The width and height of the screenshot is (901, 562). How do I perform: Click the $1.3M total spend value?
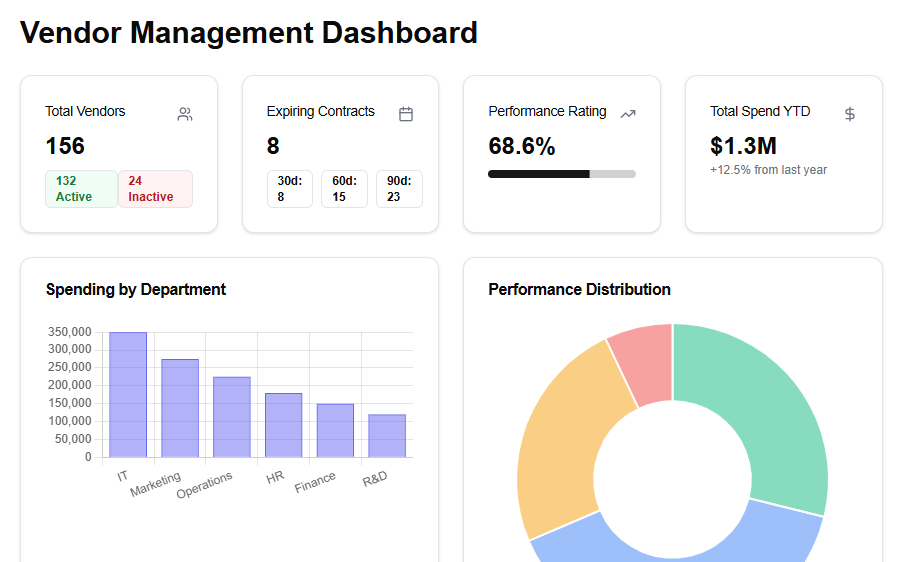click(743, 146)
